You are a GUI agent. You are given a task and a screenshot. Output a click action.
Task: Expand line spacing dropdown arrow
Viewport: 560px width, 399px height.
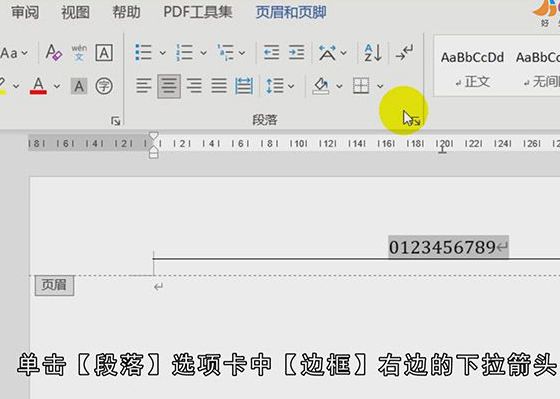coord(291,86)
